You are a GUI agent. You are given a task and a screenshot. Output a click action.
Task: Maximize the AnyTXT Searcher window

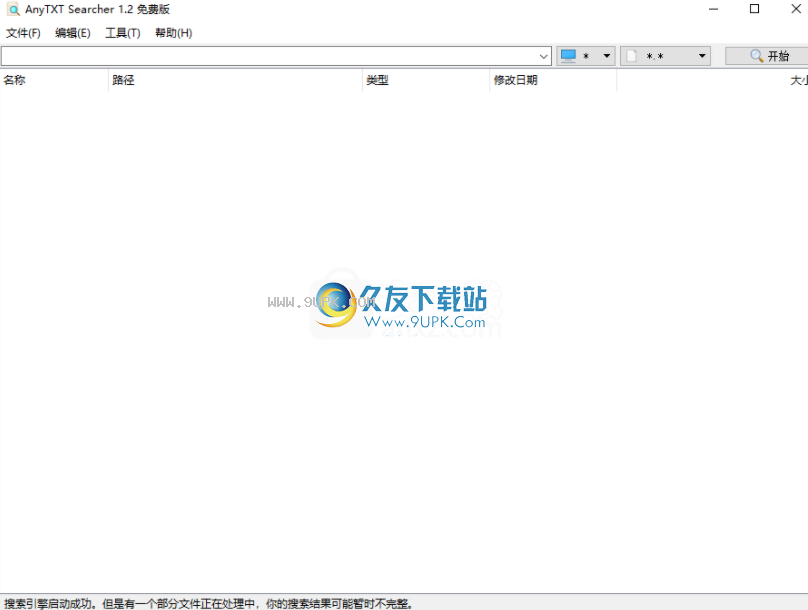[x=754, y=9]
